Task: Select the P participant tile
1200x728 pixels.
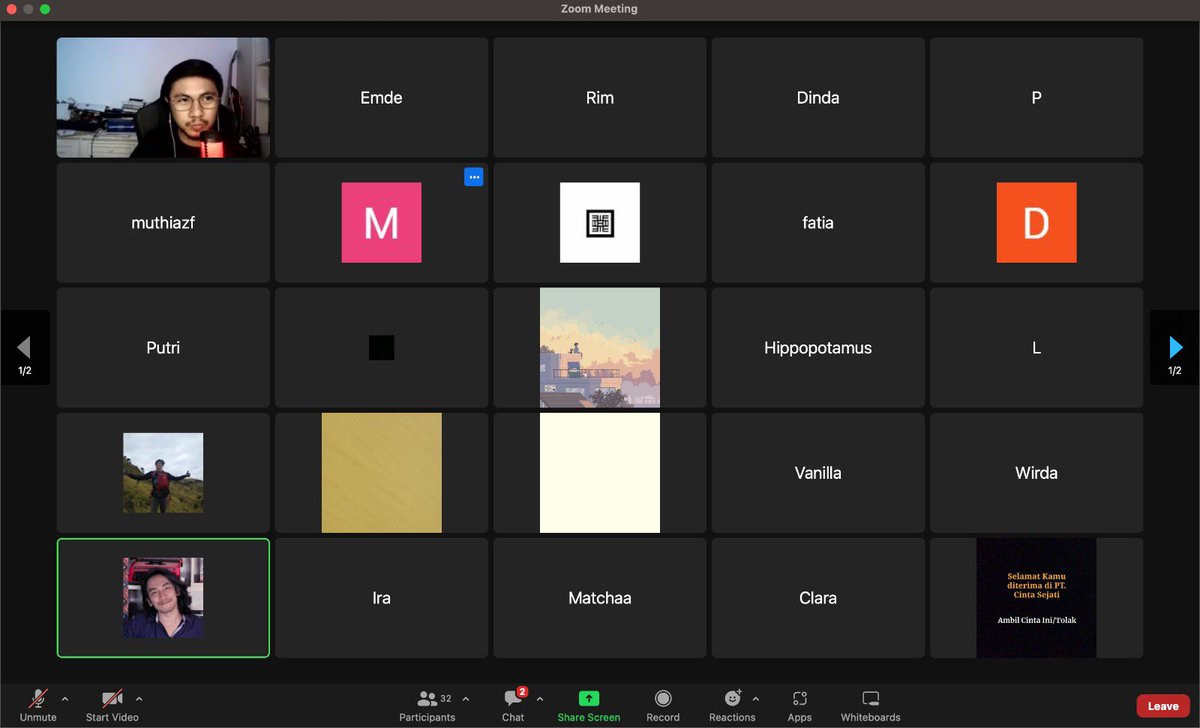Action: (x=1036, y=98)
